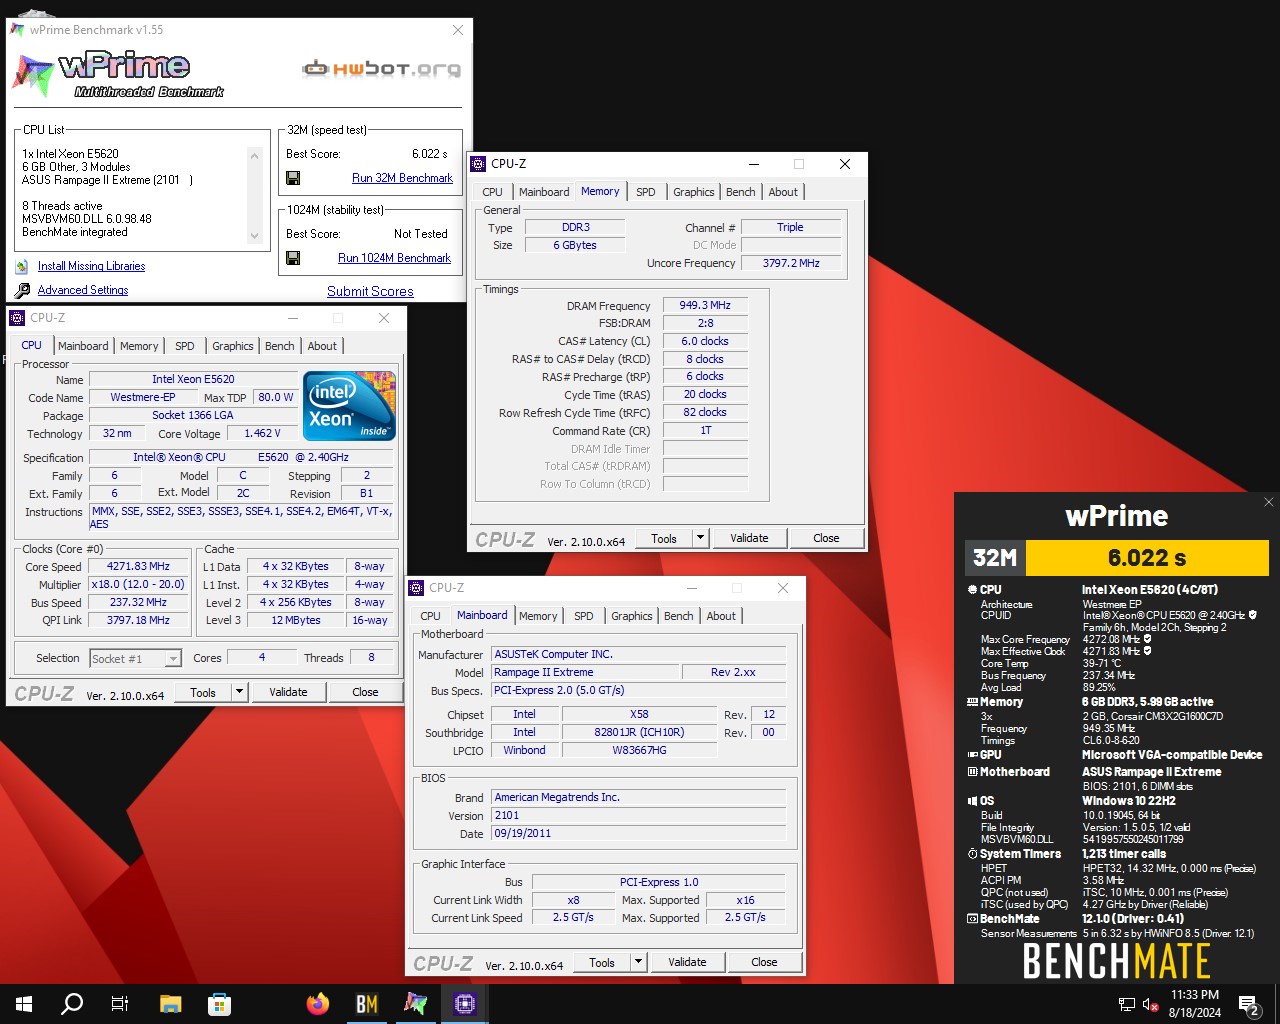Click the 6.022 s score in BenchMate
The width and height of the screenshot is (1280, 1024).
pyautogui.click(x=1147, y=558)
